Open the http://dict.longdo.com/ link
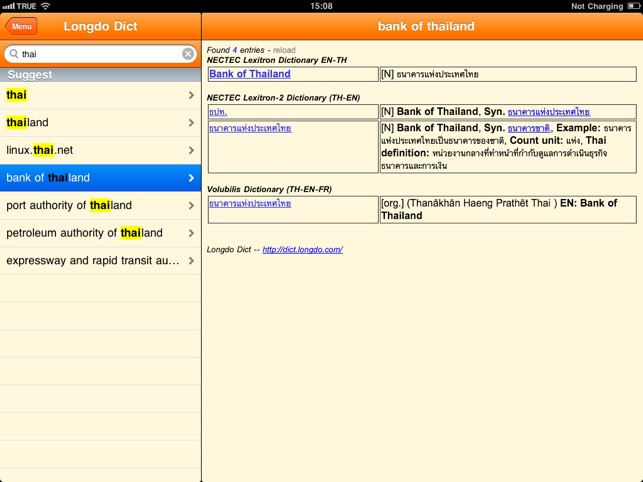This screenshot has width=643, height=482. pos(303,249)
